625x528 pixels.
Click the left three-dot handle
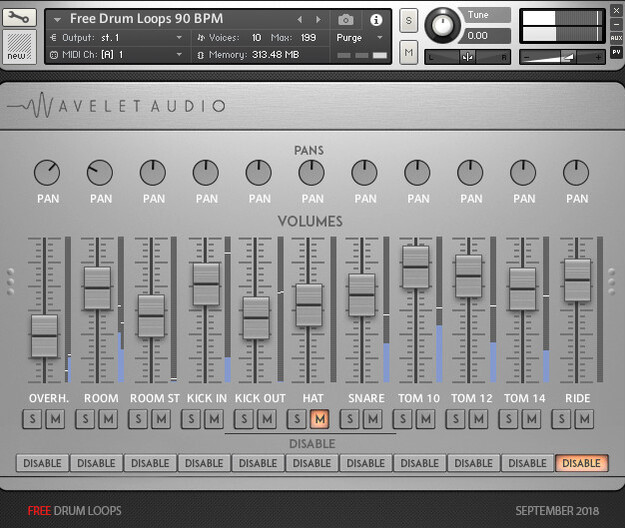tap(10, 282)
